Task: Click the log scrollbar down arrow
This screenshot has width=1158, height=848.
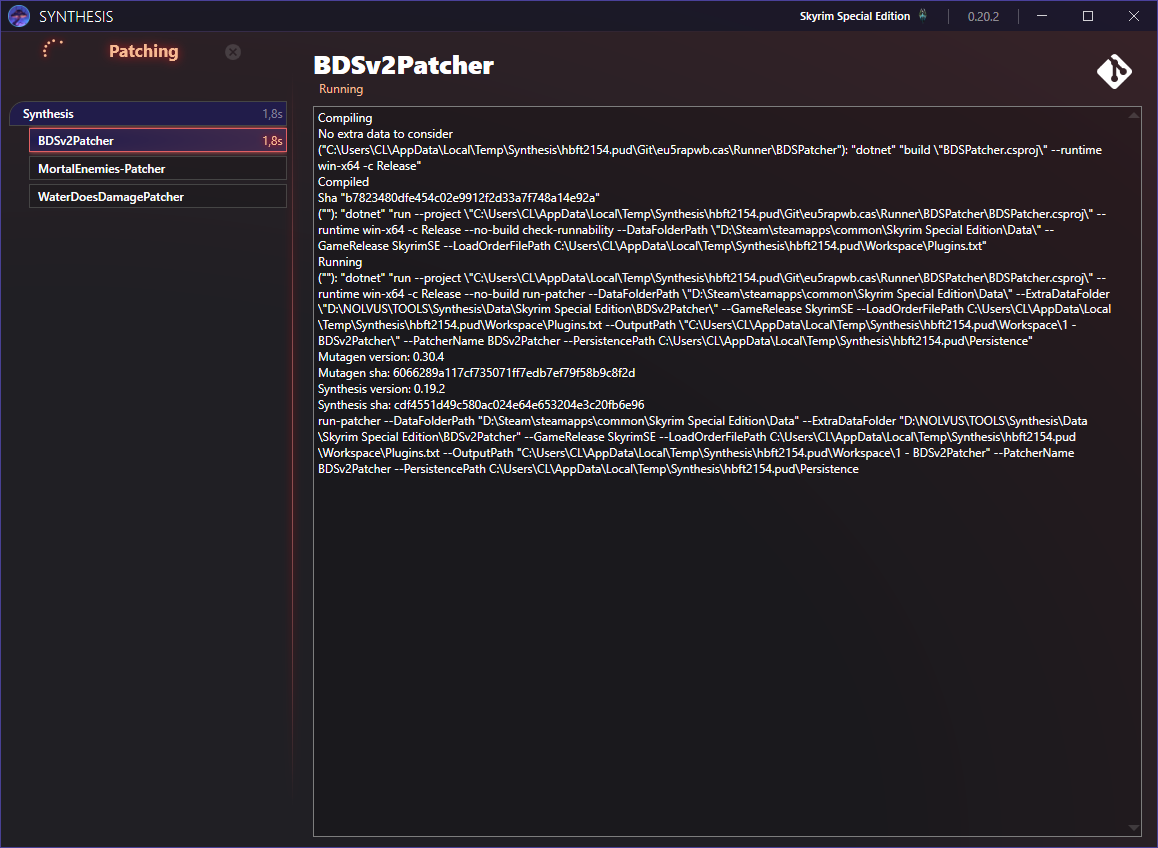Action: (x=1134, y=827)
